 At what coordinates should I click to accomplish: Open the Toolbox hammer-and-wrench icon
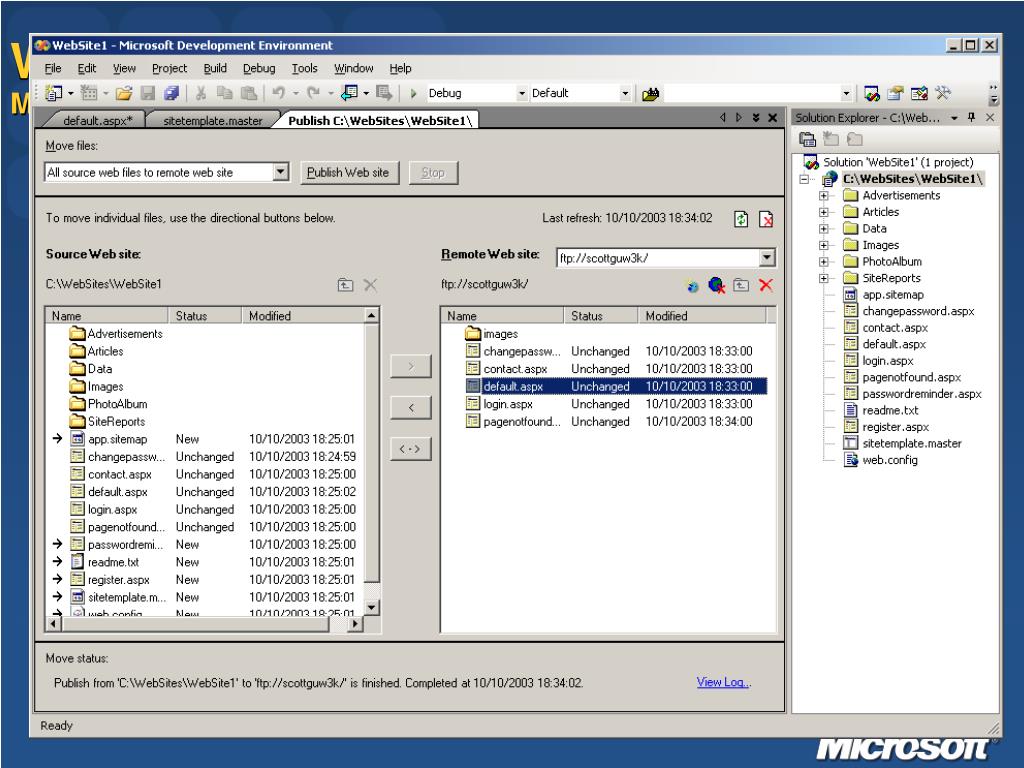[942, 93]
